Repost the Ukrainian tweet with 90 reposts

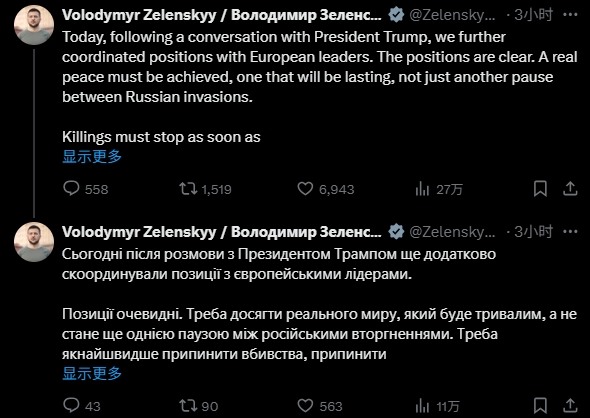click(199, 406)
